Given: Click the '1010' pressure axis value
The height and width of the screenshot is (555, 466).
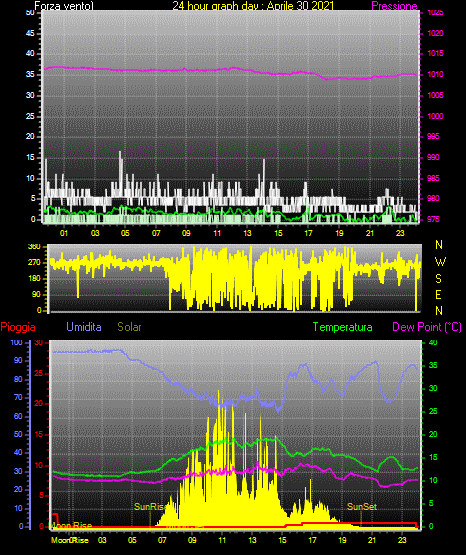Looking at the screenshot, I should [x=435, y=74].
